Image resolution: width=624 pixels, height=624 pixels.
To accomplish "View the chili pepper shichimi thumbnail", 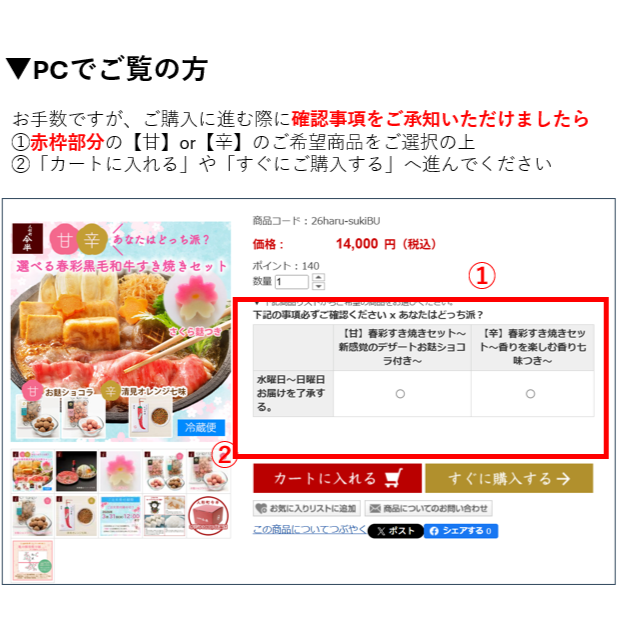I will pos(76,516).
